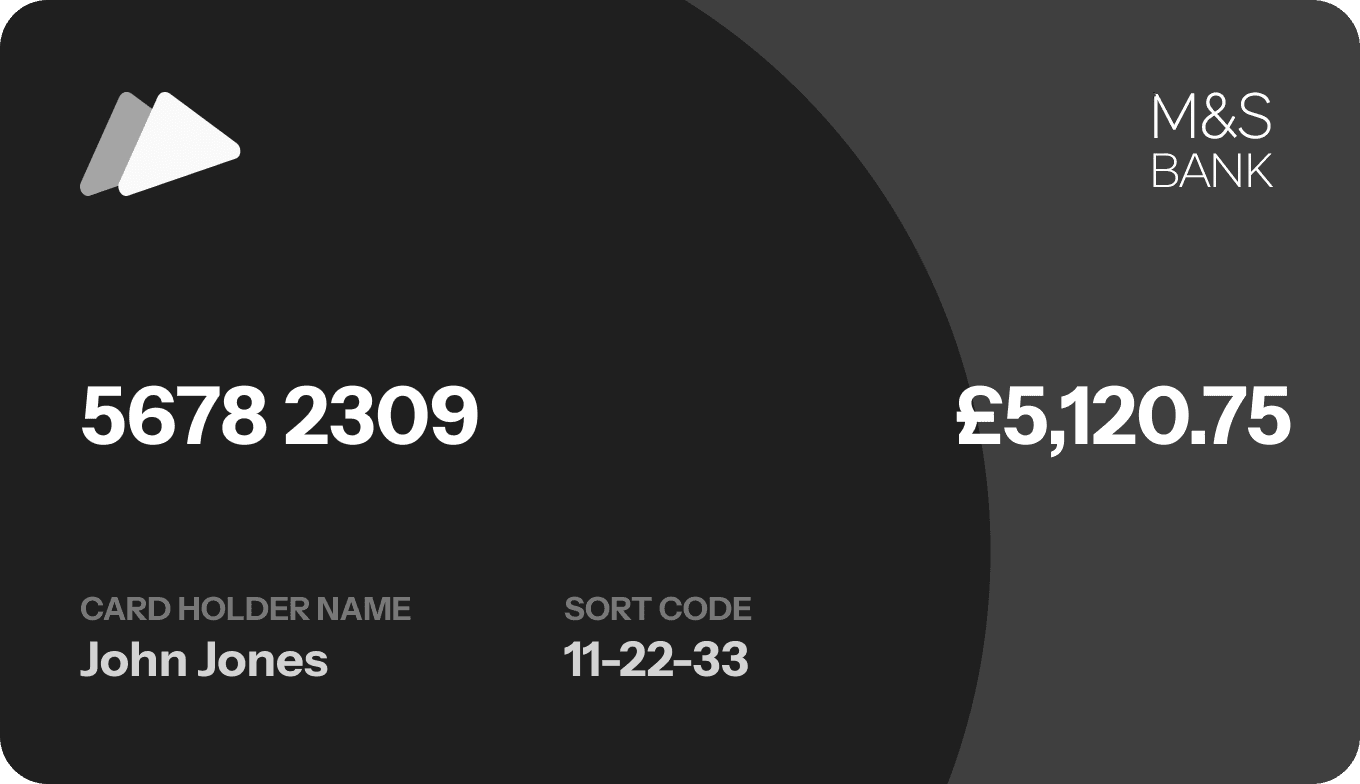This screenshot has width=1360, height=784.
Task: Click the 5,120 part of the balance
Action: (1091, 417)
